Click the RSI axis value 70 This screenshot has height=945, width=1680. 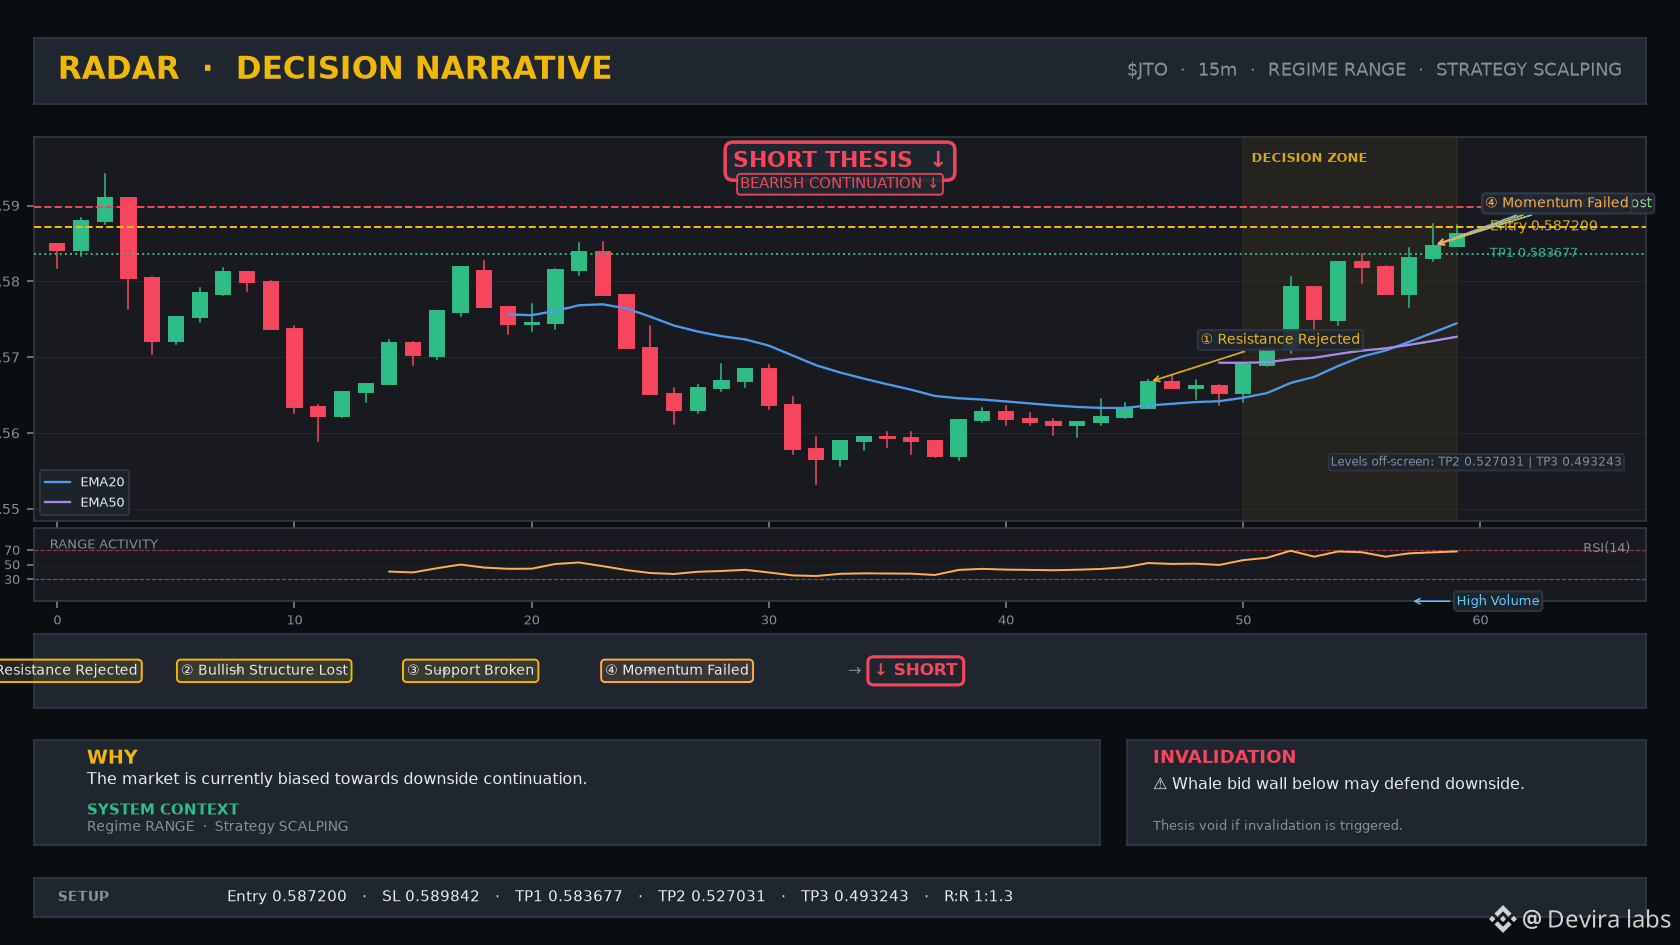tap(12, 551)
